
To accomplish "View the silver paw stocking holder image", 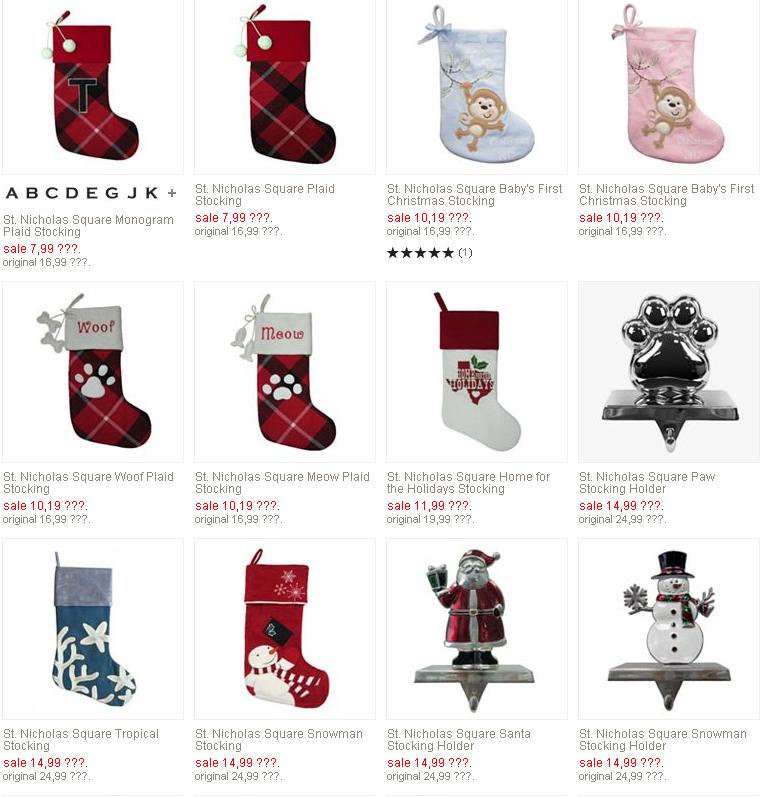I will click(x=669, y=372).
